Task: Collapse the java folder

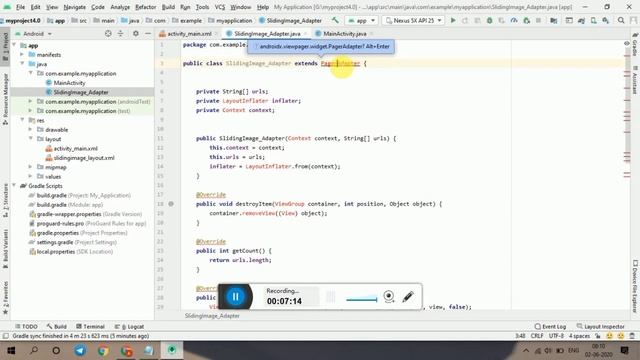Action: (x=22, y=64)
